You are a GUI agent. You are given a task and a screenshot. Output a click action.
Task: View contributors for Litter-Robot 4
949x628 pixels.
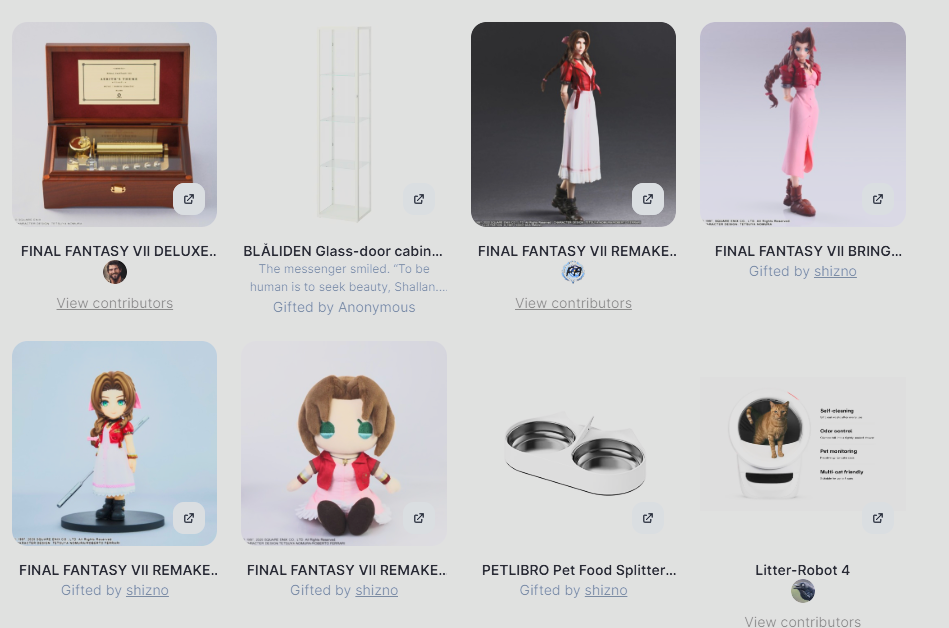click(x=803, y=621)
